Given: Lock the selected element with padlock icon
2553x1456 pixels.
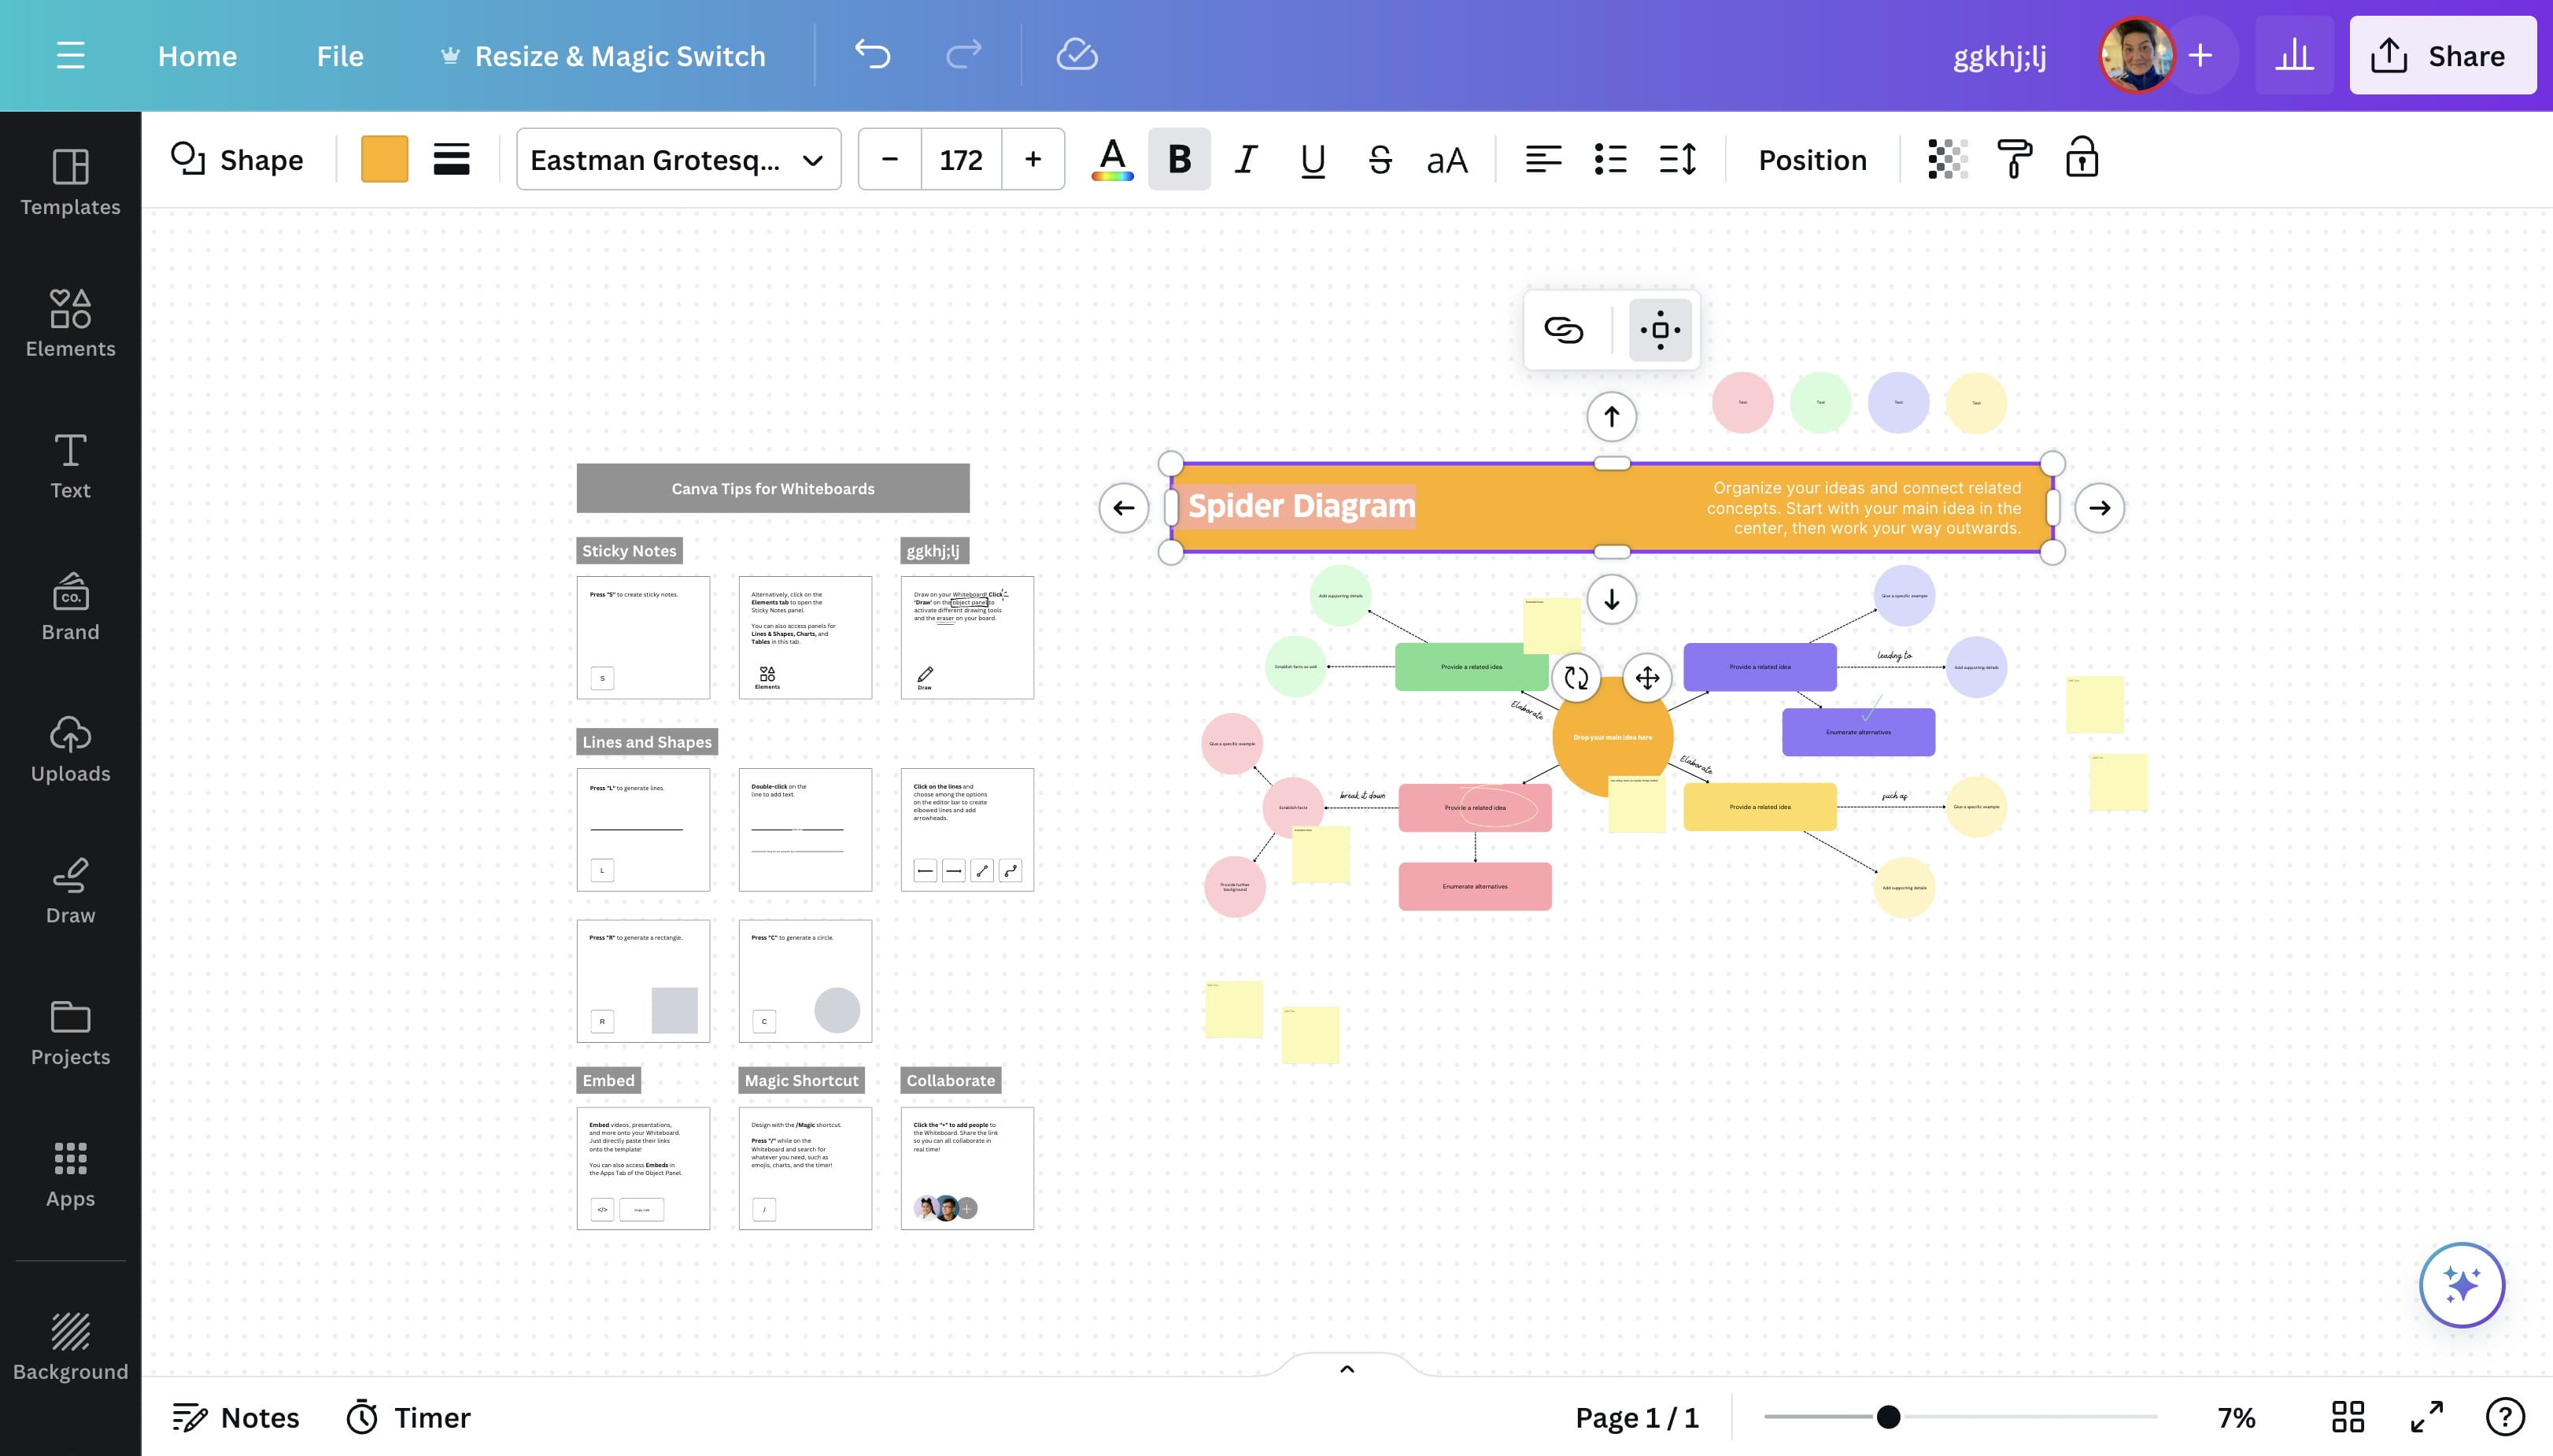Looking at the screenshot, I should (2081, 158).
